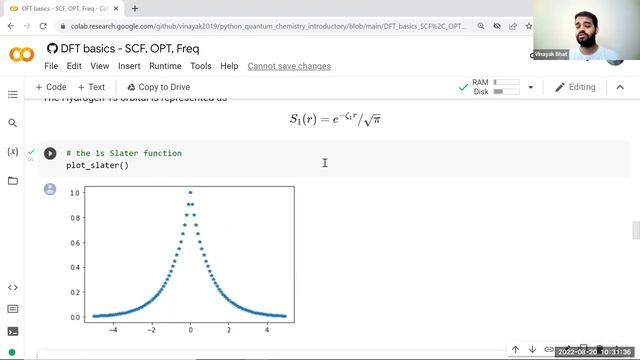This screenshot has width=640, height=360.
Task: Open the Runtime menu
Action: [x=165, y=66]
